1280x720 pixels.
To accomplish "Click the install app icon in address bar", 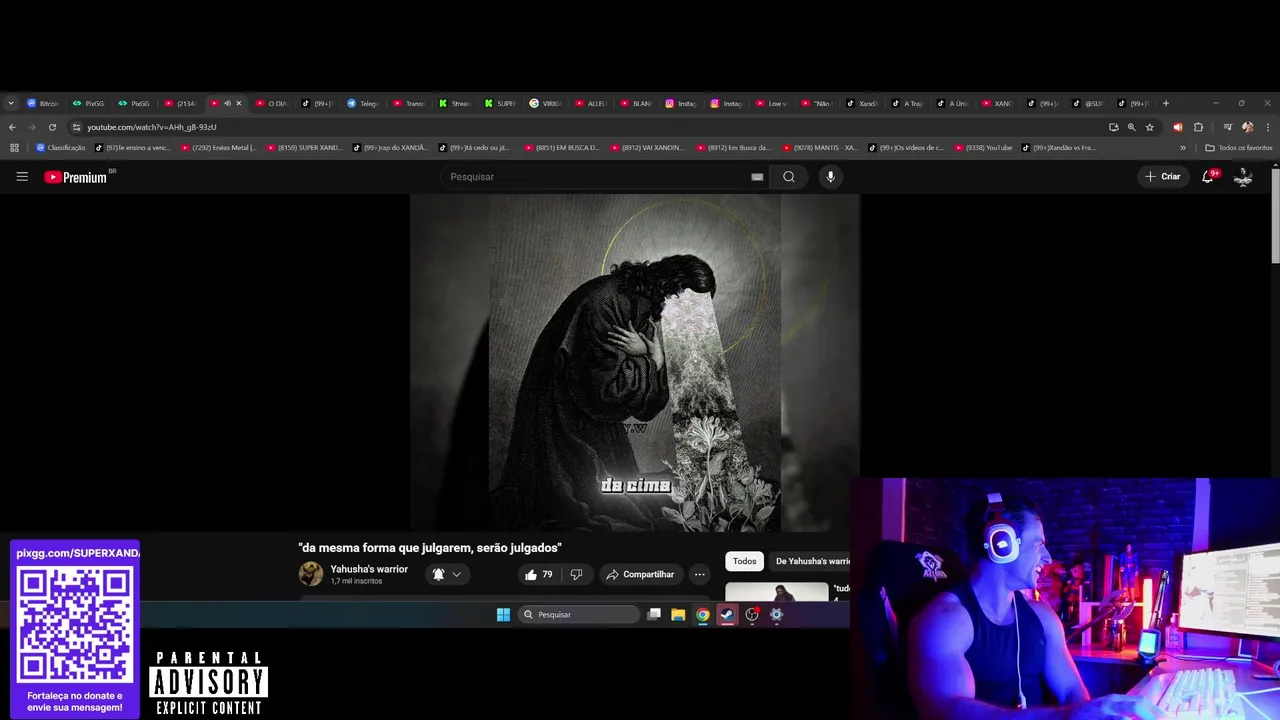I will (1113, 127).
